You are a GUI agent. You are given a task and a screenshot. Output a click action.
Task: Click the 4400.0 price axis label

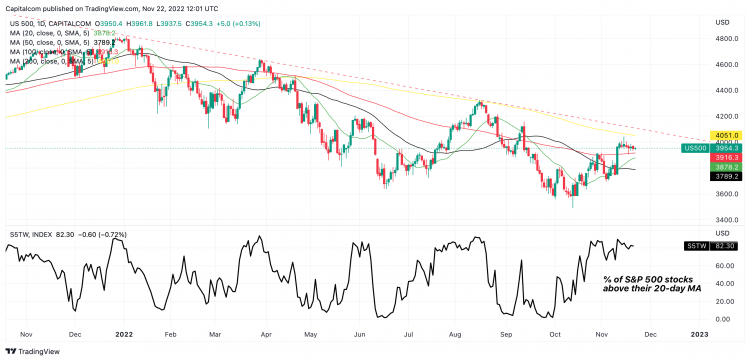[726, 90]
